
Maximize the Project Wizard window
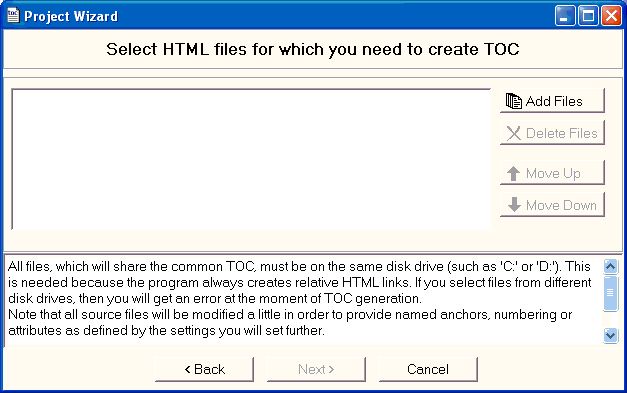(588, 16)
